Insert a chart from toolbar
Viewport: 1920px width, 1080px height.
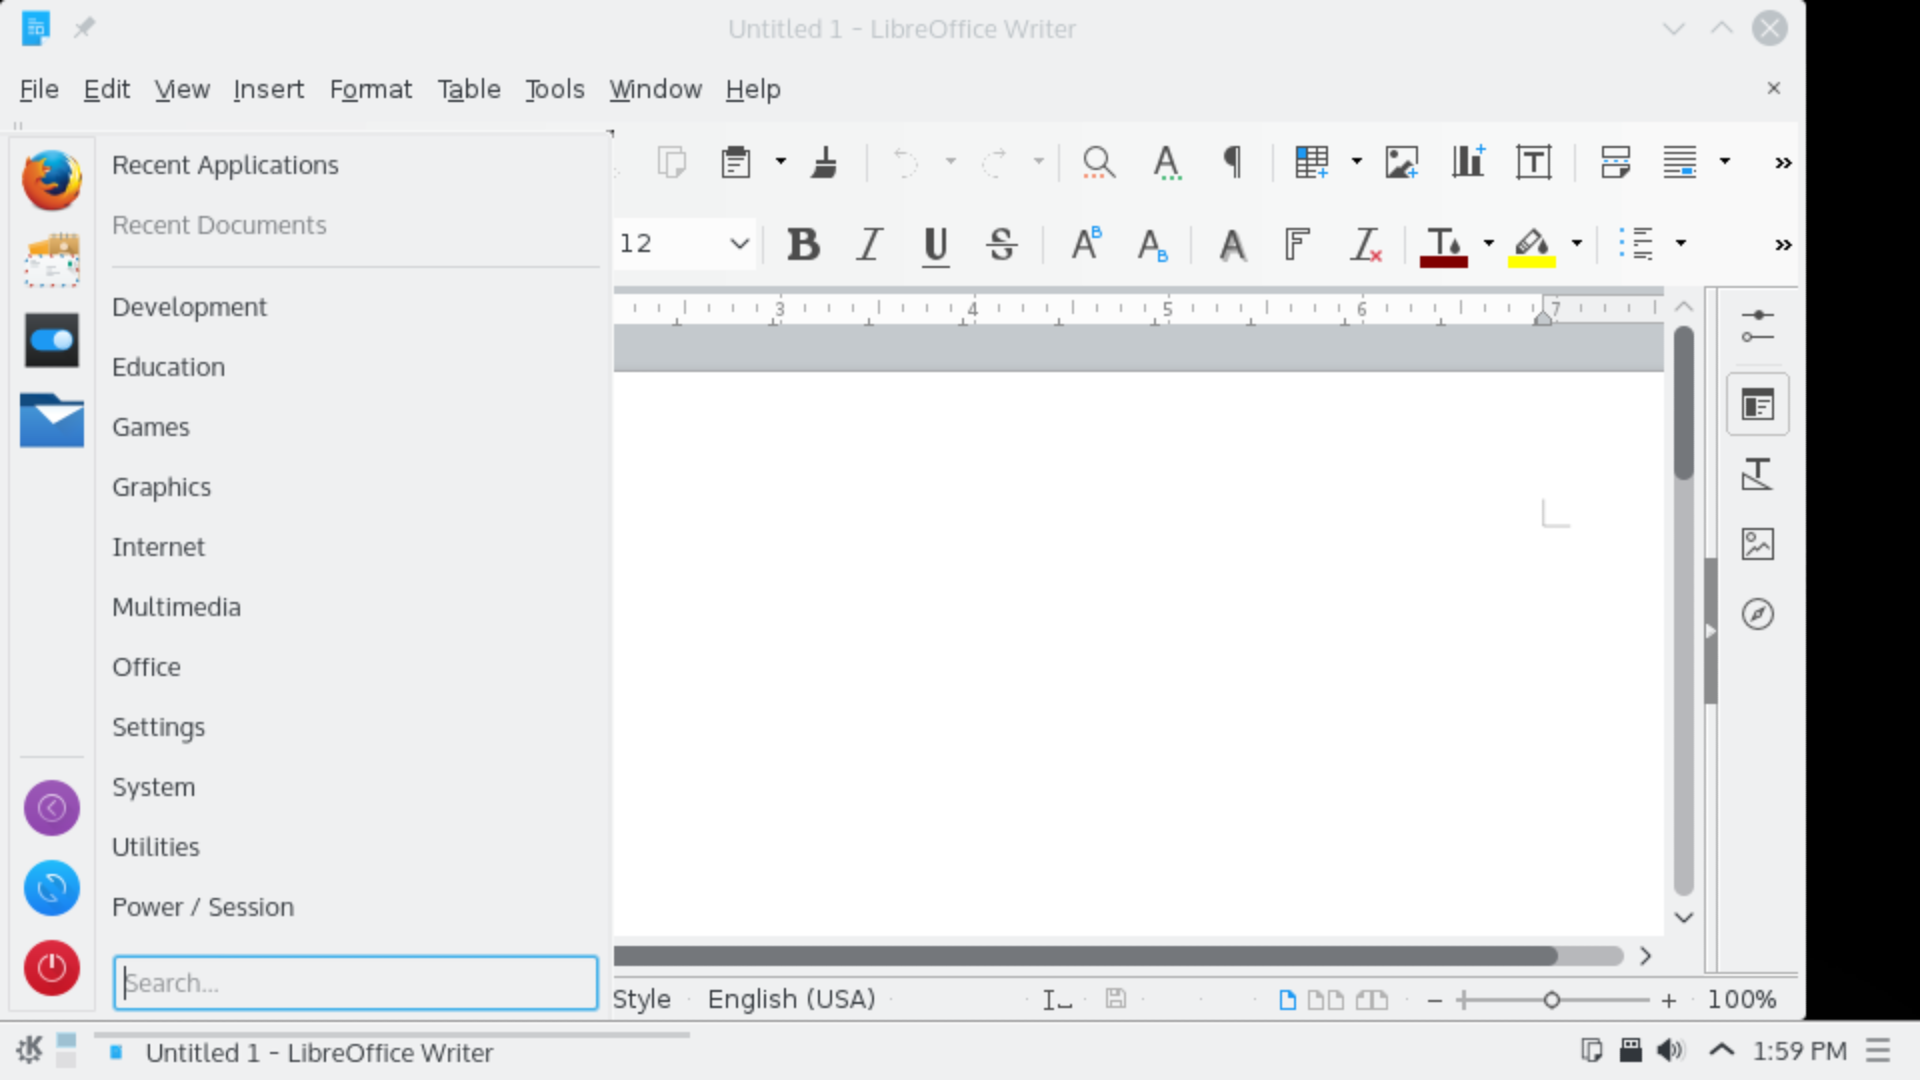click(1468, 162)
